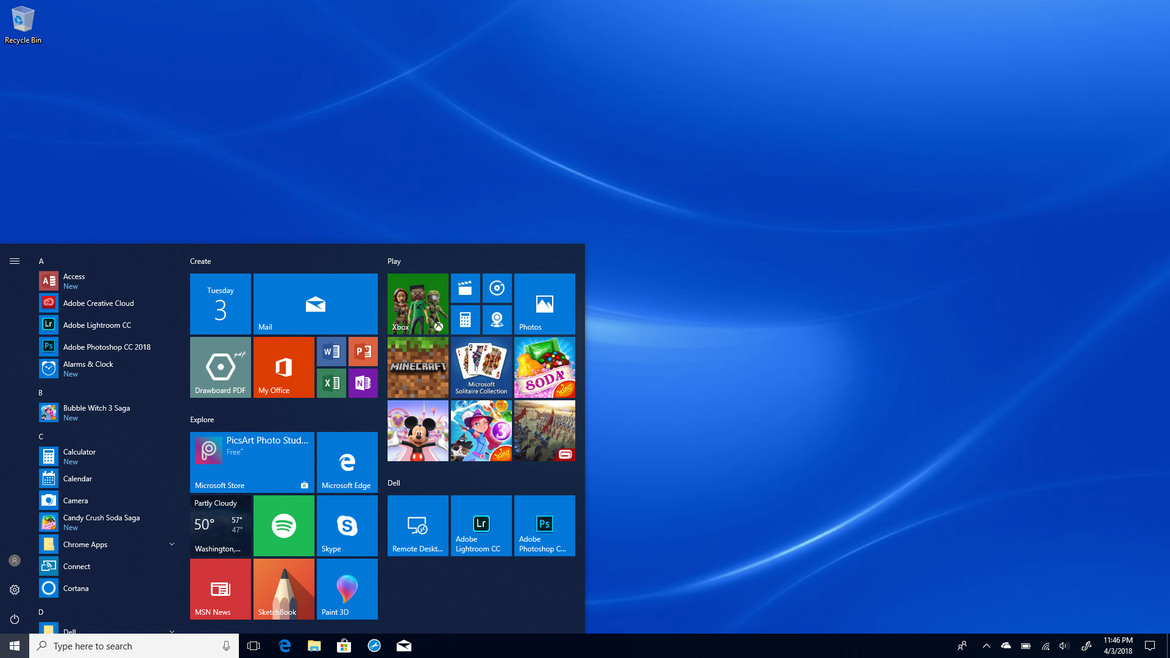The width and height of the screenshot is (1170, 658).
Task: Launch the Drawboard PDF tile
Action: [220, 367]
